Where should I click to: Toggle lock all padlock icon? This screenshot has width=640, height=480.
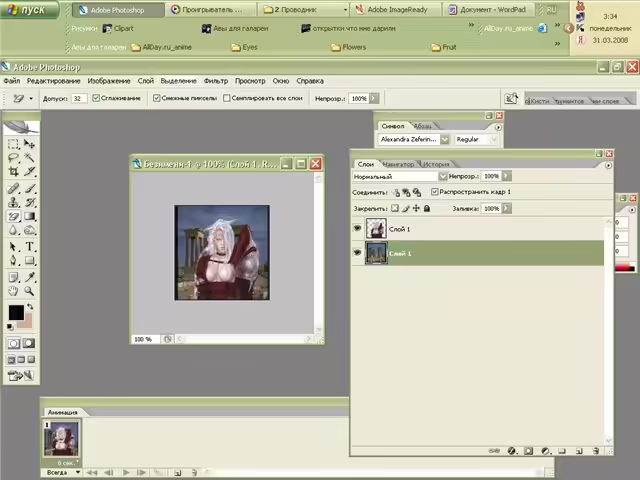[427, 208]
